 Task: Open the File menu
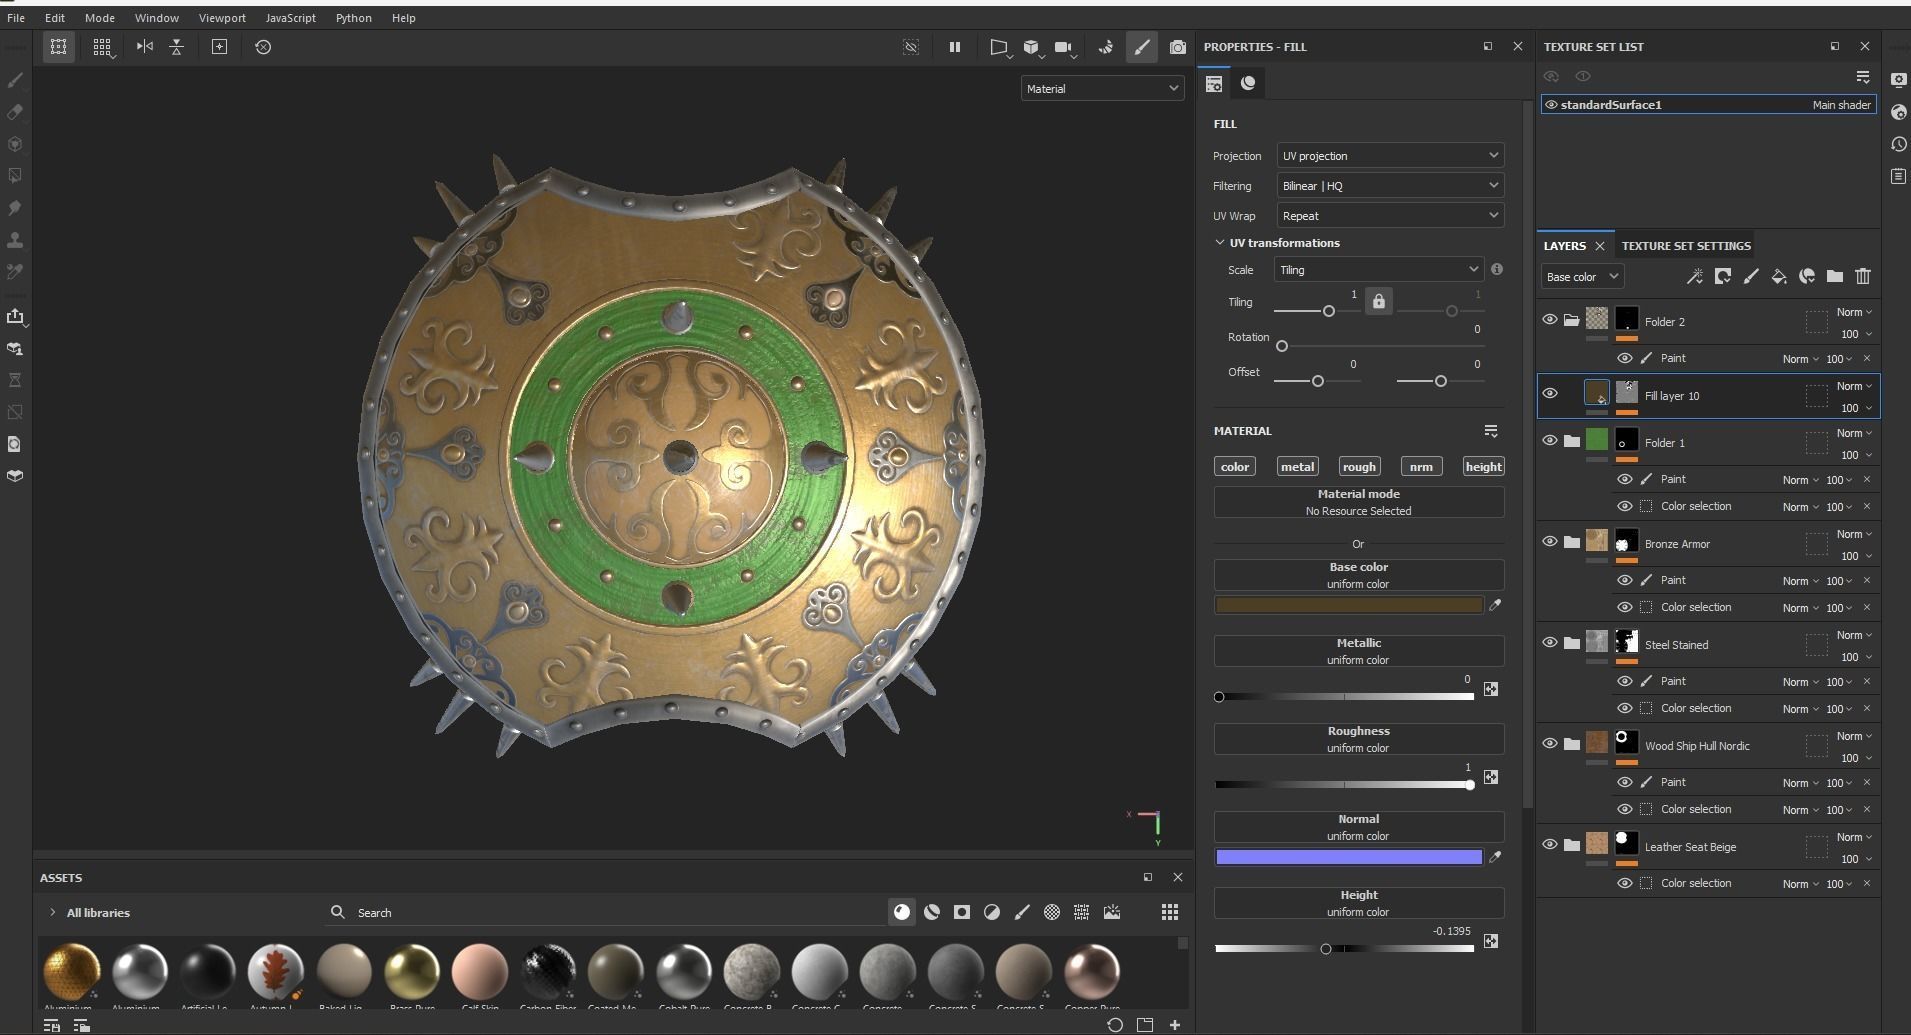click(16, 18)
